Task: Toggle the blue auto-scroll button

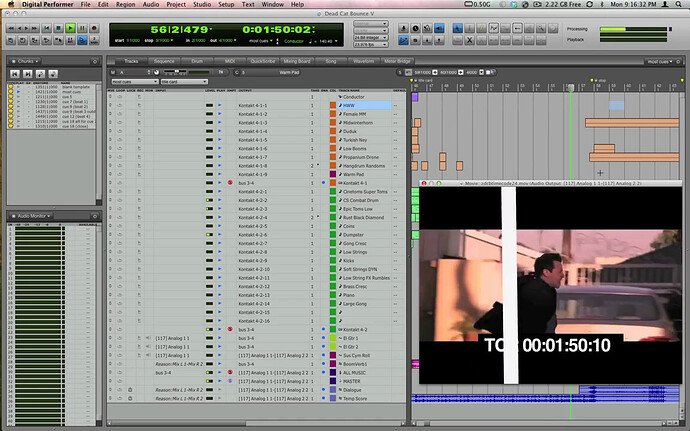Action: [403, 40]
